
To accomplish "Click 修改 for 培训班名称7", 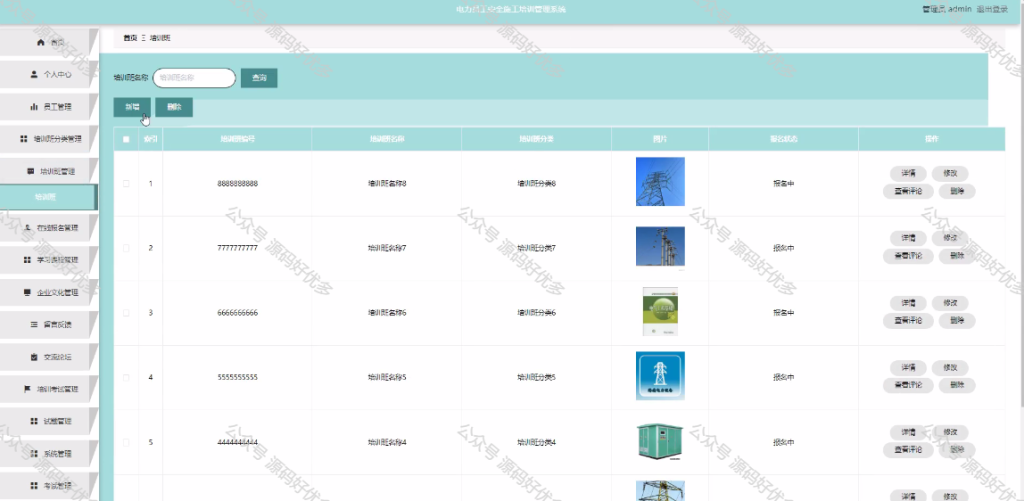I will coord(950,238).
